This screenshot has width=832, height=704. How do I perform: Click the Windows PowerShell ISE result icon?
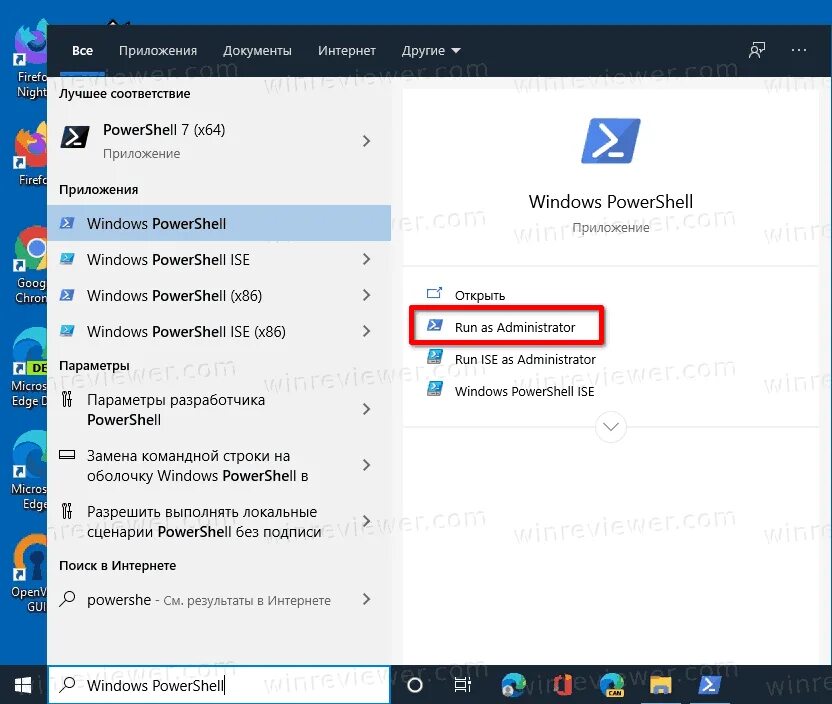click(x=67, y=259)
